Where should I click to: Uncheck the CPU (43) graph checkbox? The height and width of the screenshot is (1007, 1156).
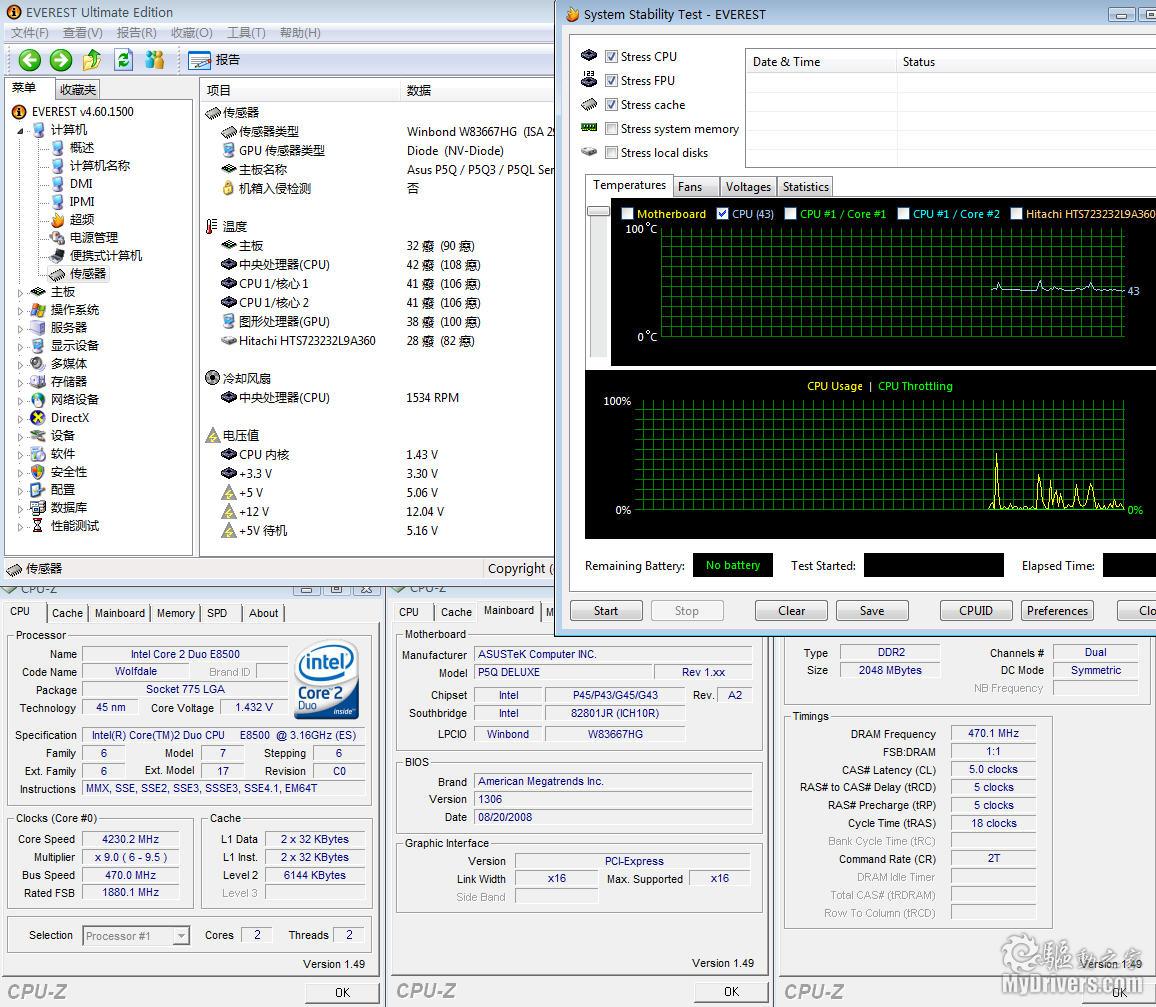722,214
